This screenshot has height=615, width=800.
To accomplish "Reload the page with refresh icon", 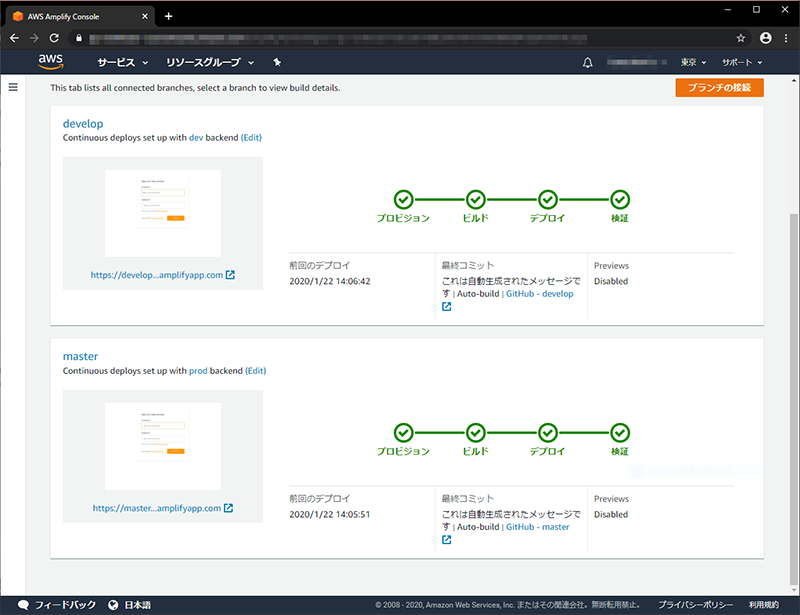I will tap(54, 38).
